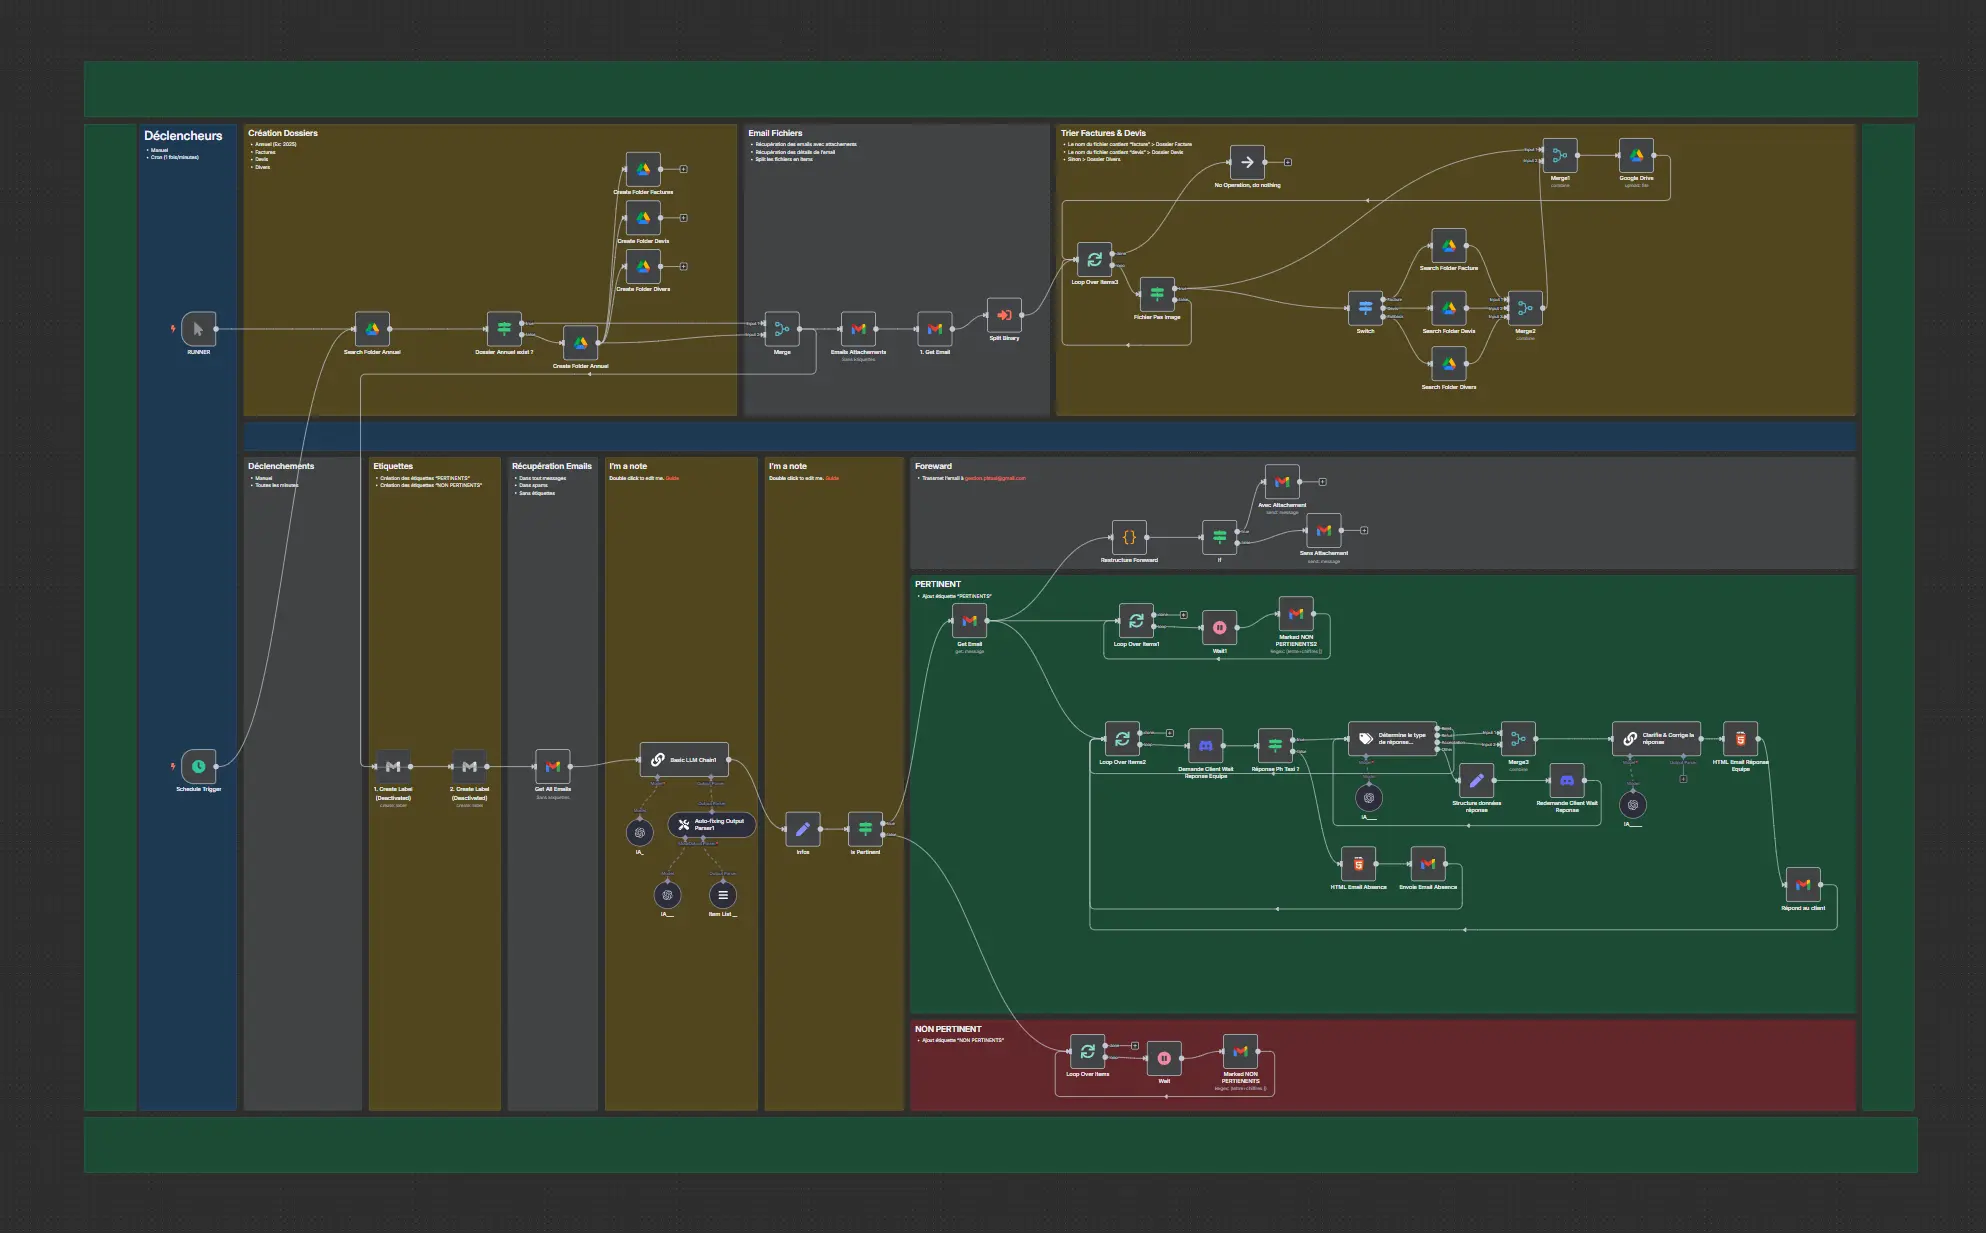Select the Réponse Ph Test ? node

click(x=1275, y=746)
